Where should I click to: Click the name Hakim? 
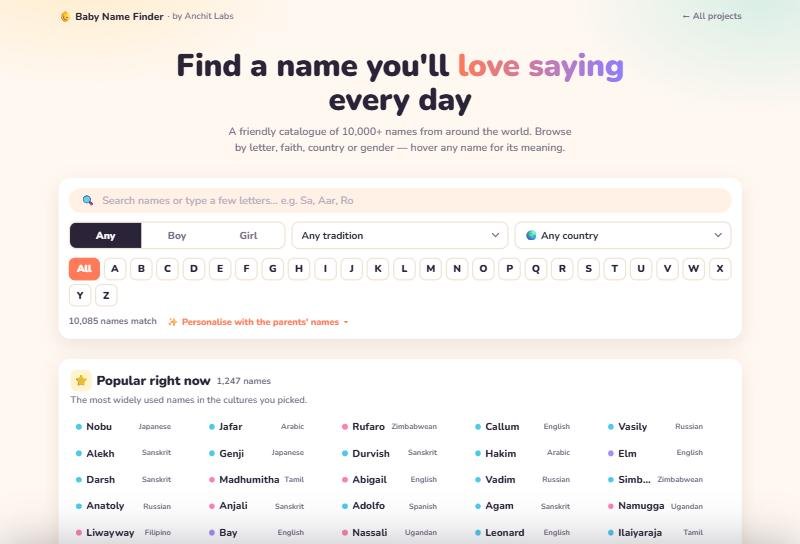(501, 454)
